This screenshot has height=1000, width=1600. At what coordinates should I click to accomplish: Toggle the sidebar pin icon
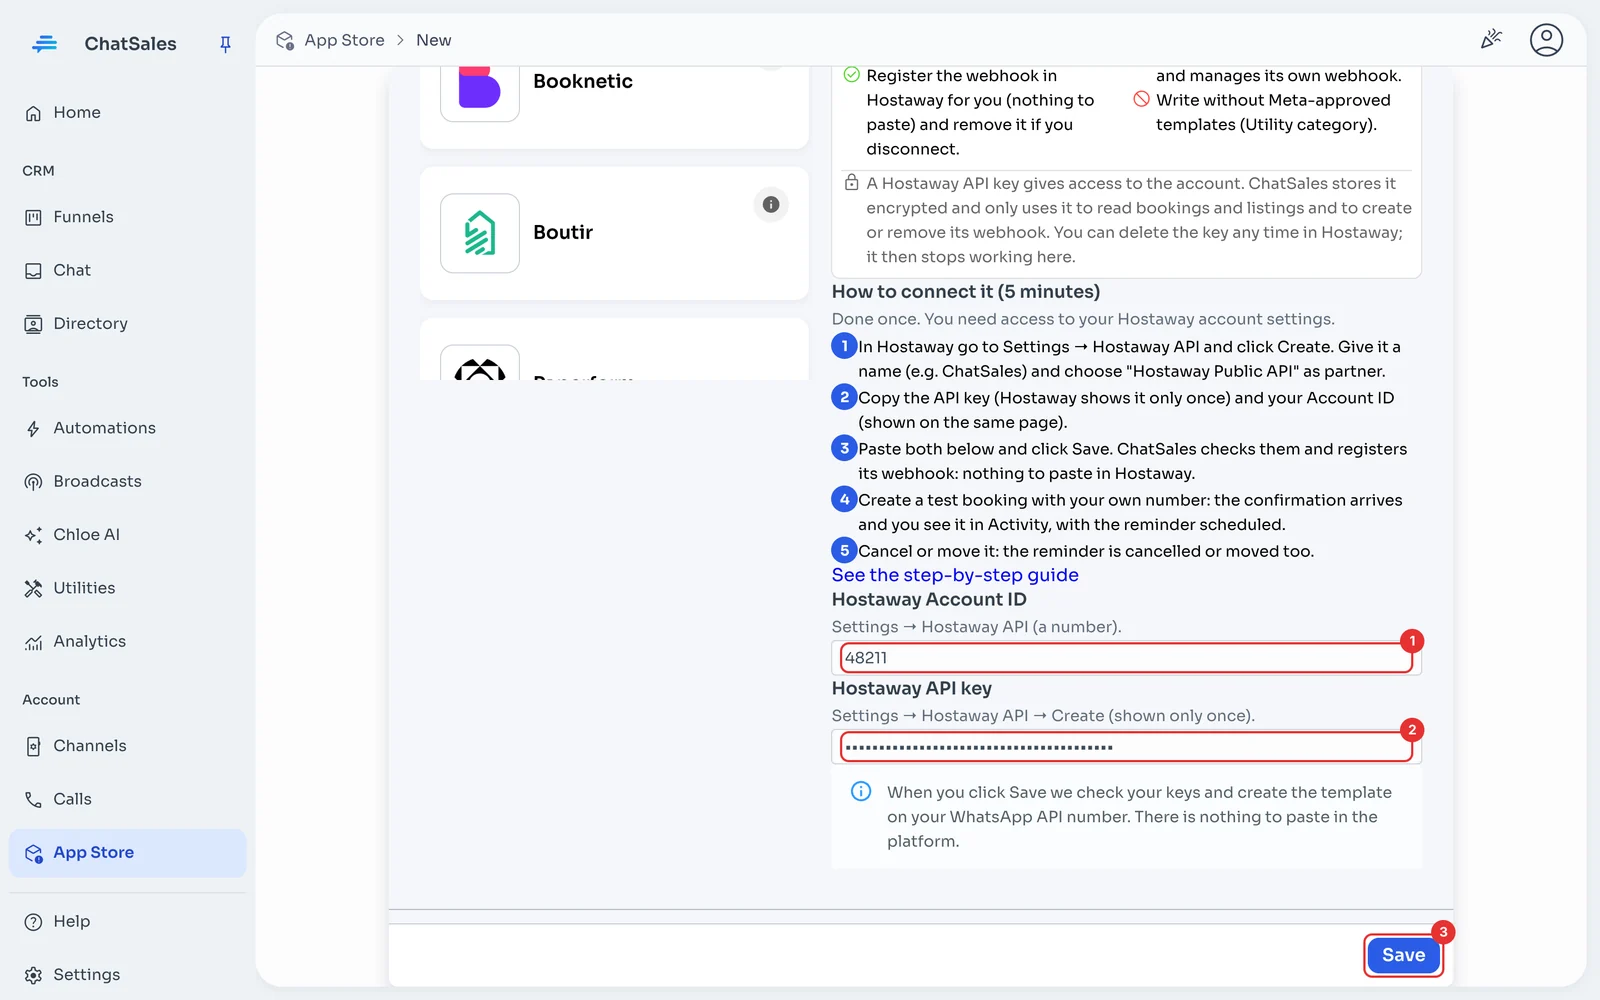[225, 44]
